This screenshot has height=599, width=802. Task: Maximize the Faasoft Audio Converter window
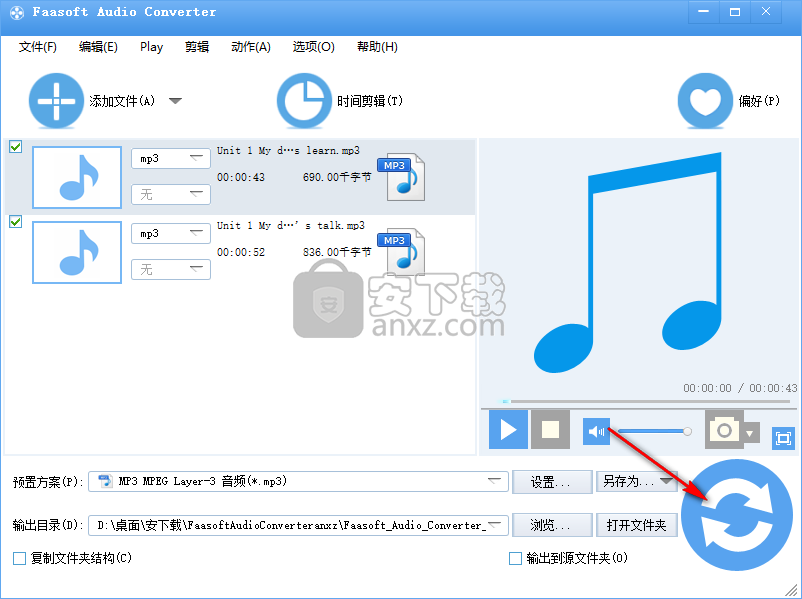coord(735,12)
